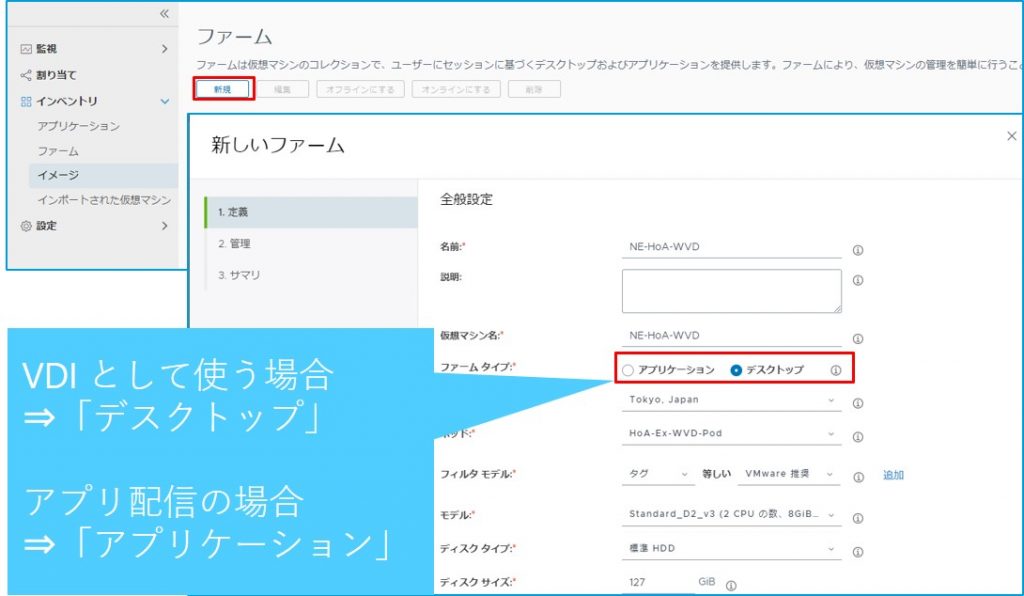Open Standard_D2_v3 model dropdown

[731, 514]
